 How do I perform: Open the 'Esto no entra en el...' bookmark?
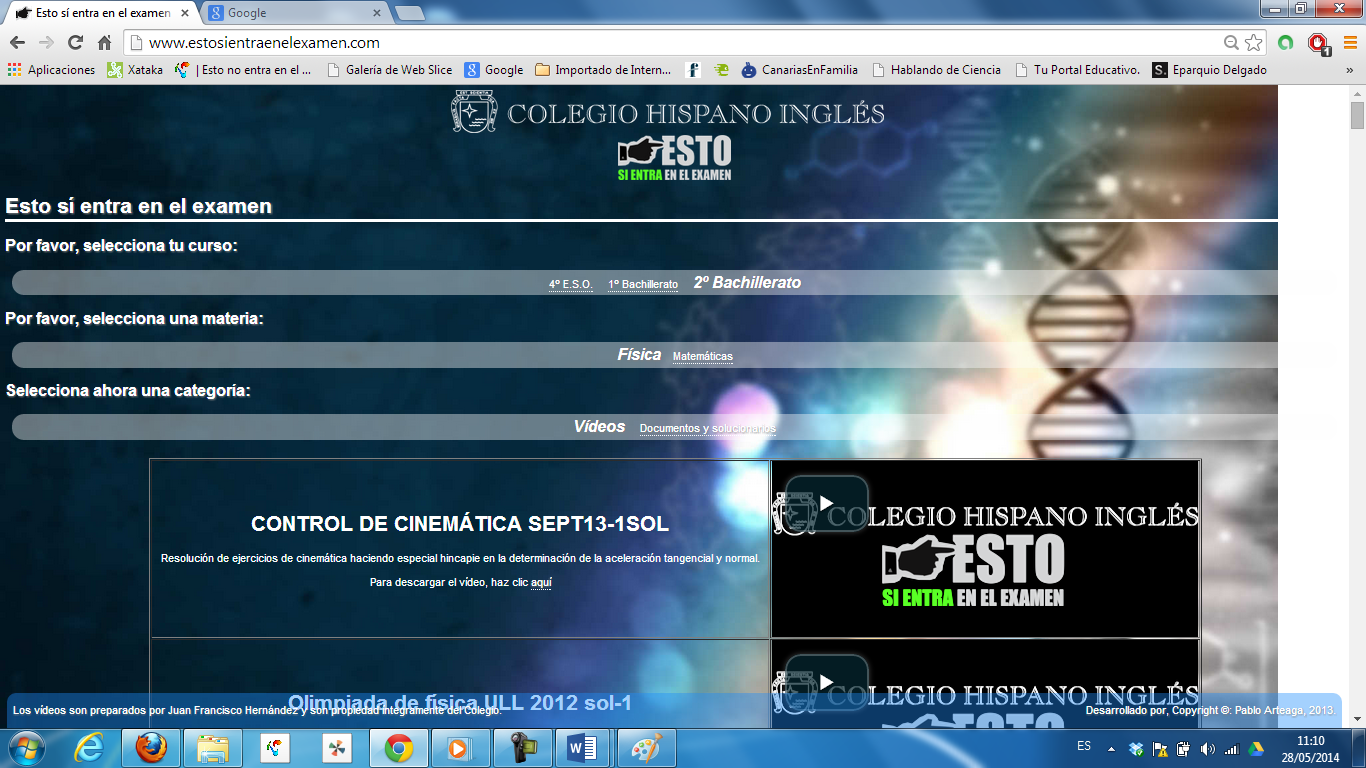tap(243, 70)
